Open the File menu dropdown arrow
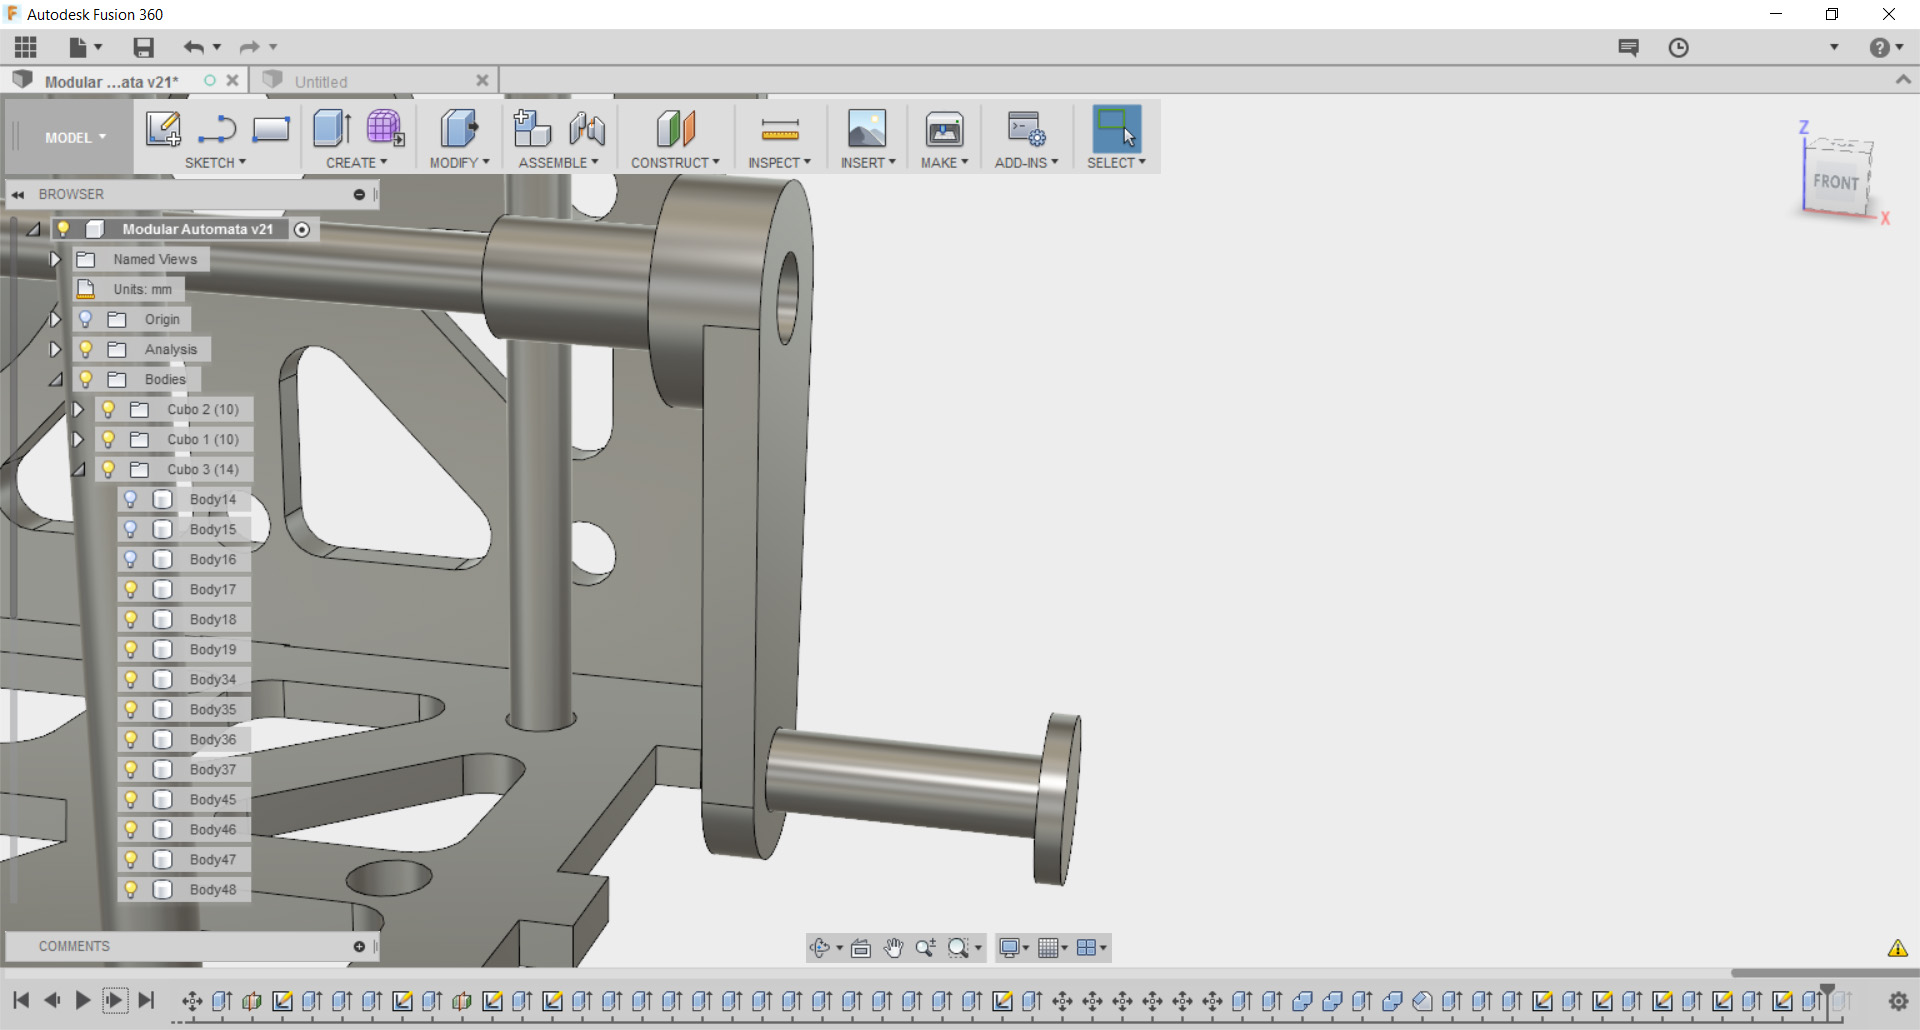1920x1030 pixels. [98, 47]
